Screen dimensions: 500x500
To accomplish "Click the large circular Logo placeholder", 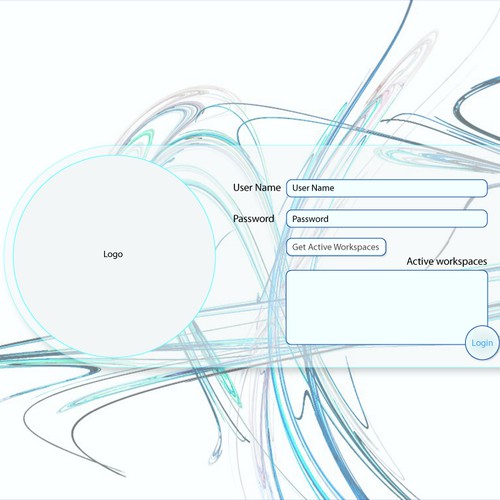I will (x=113, y=256).
